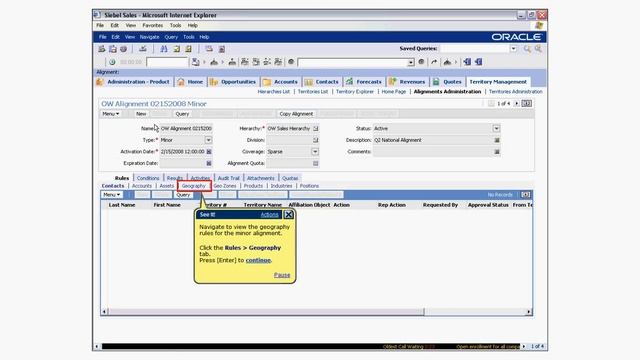Click the continue link in the tooltip
This screenshot has width=640, height=360.
(x=258, y=260)
